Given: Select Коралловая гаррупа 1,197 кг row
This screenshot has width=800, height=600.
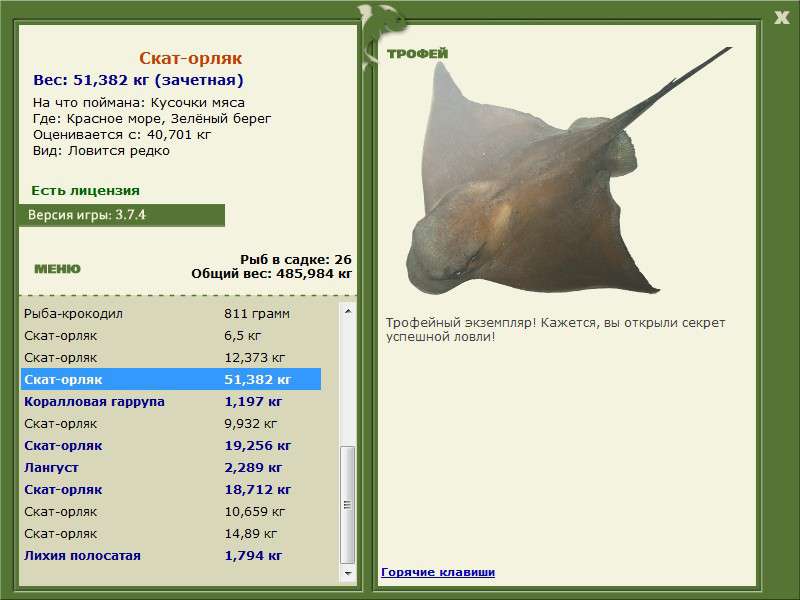Looking at the screenshot, I should pyautogui.click(x=171, y=402).
